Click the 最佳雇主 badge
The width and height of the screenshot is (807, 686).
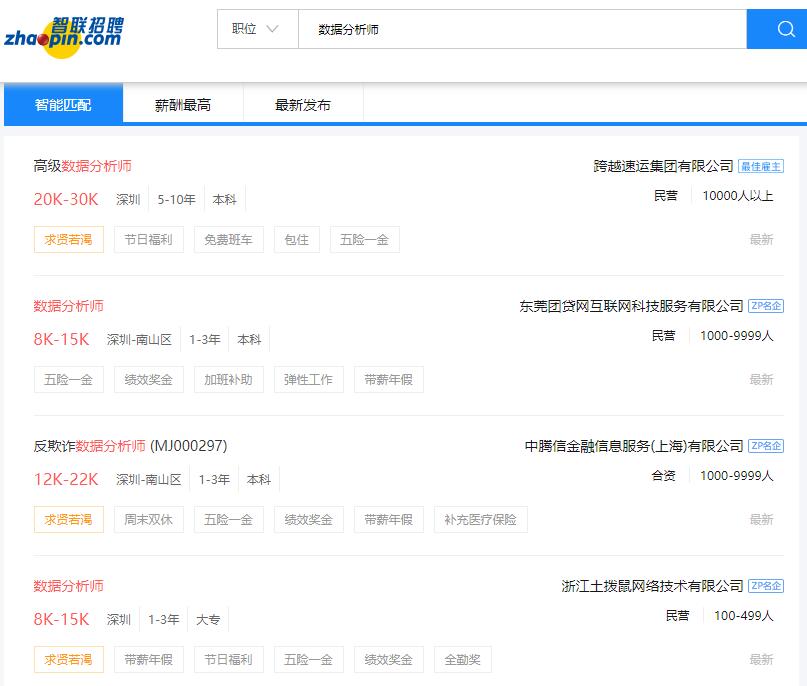click(x=761, y=166)
